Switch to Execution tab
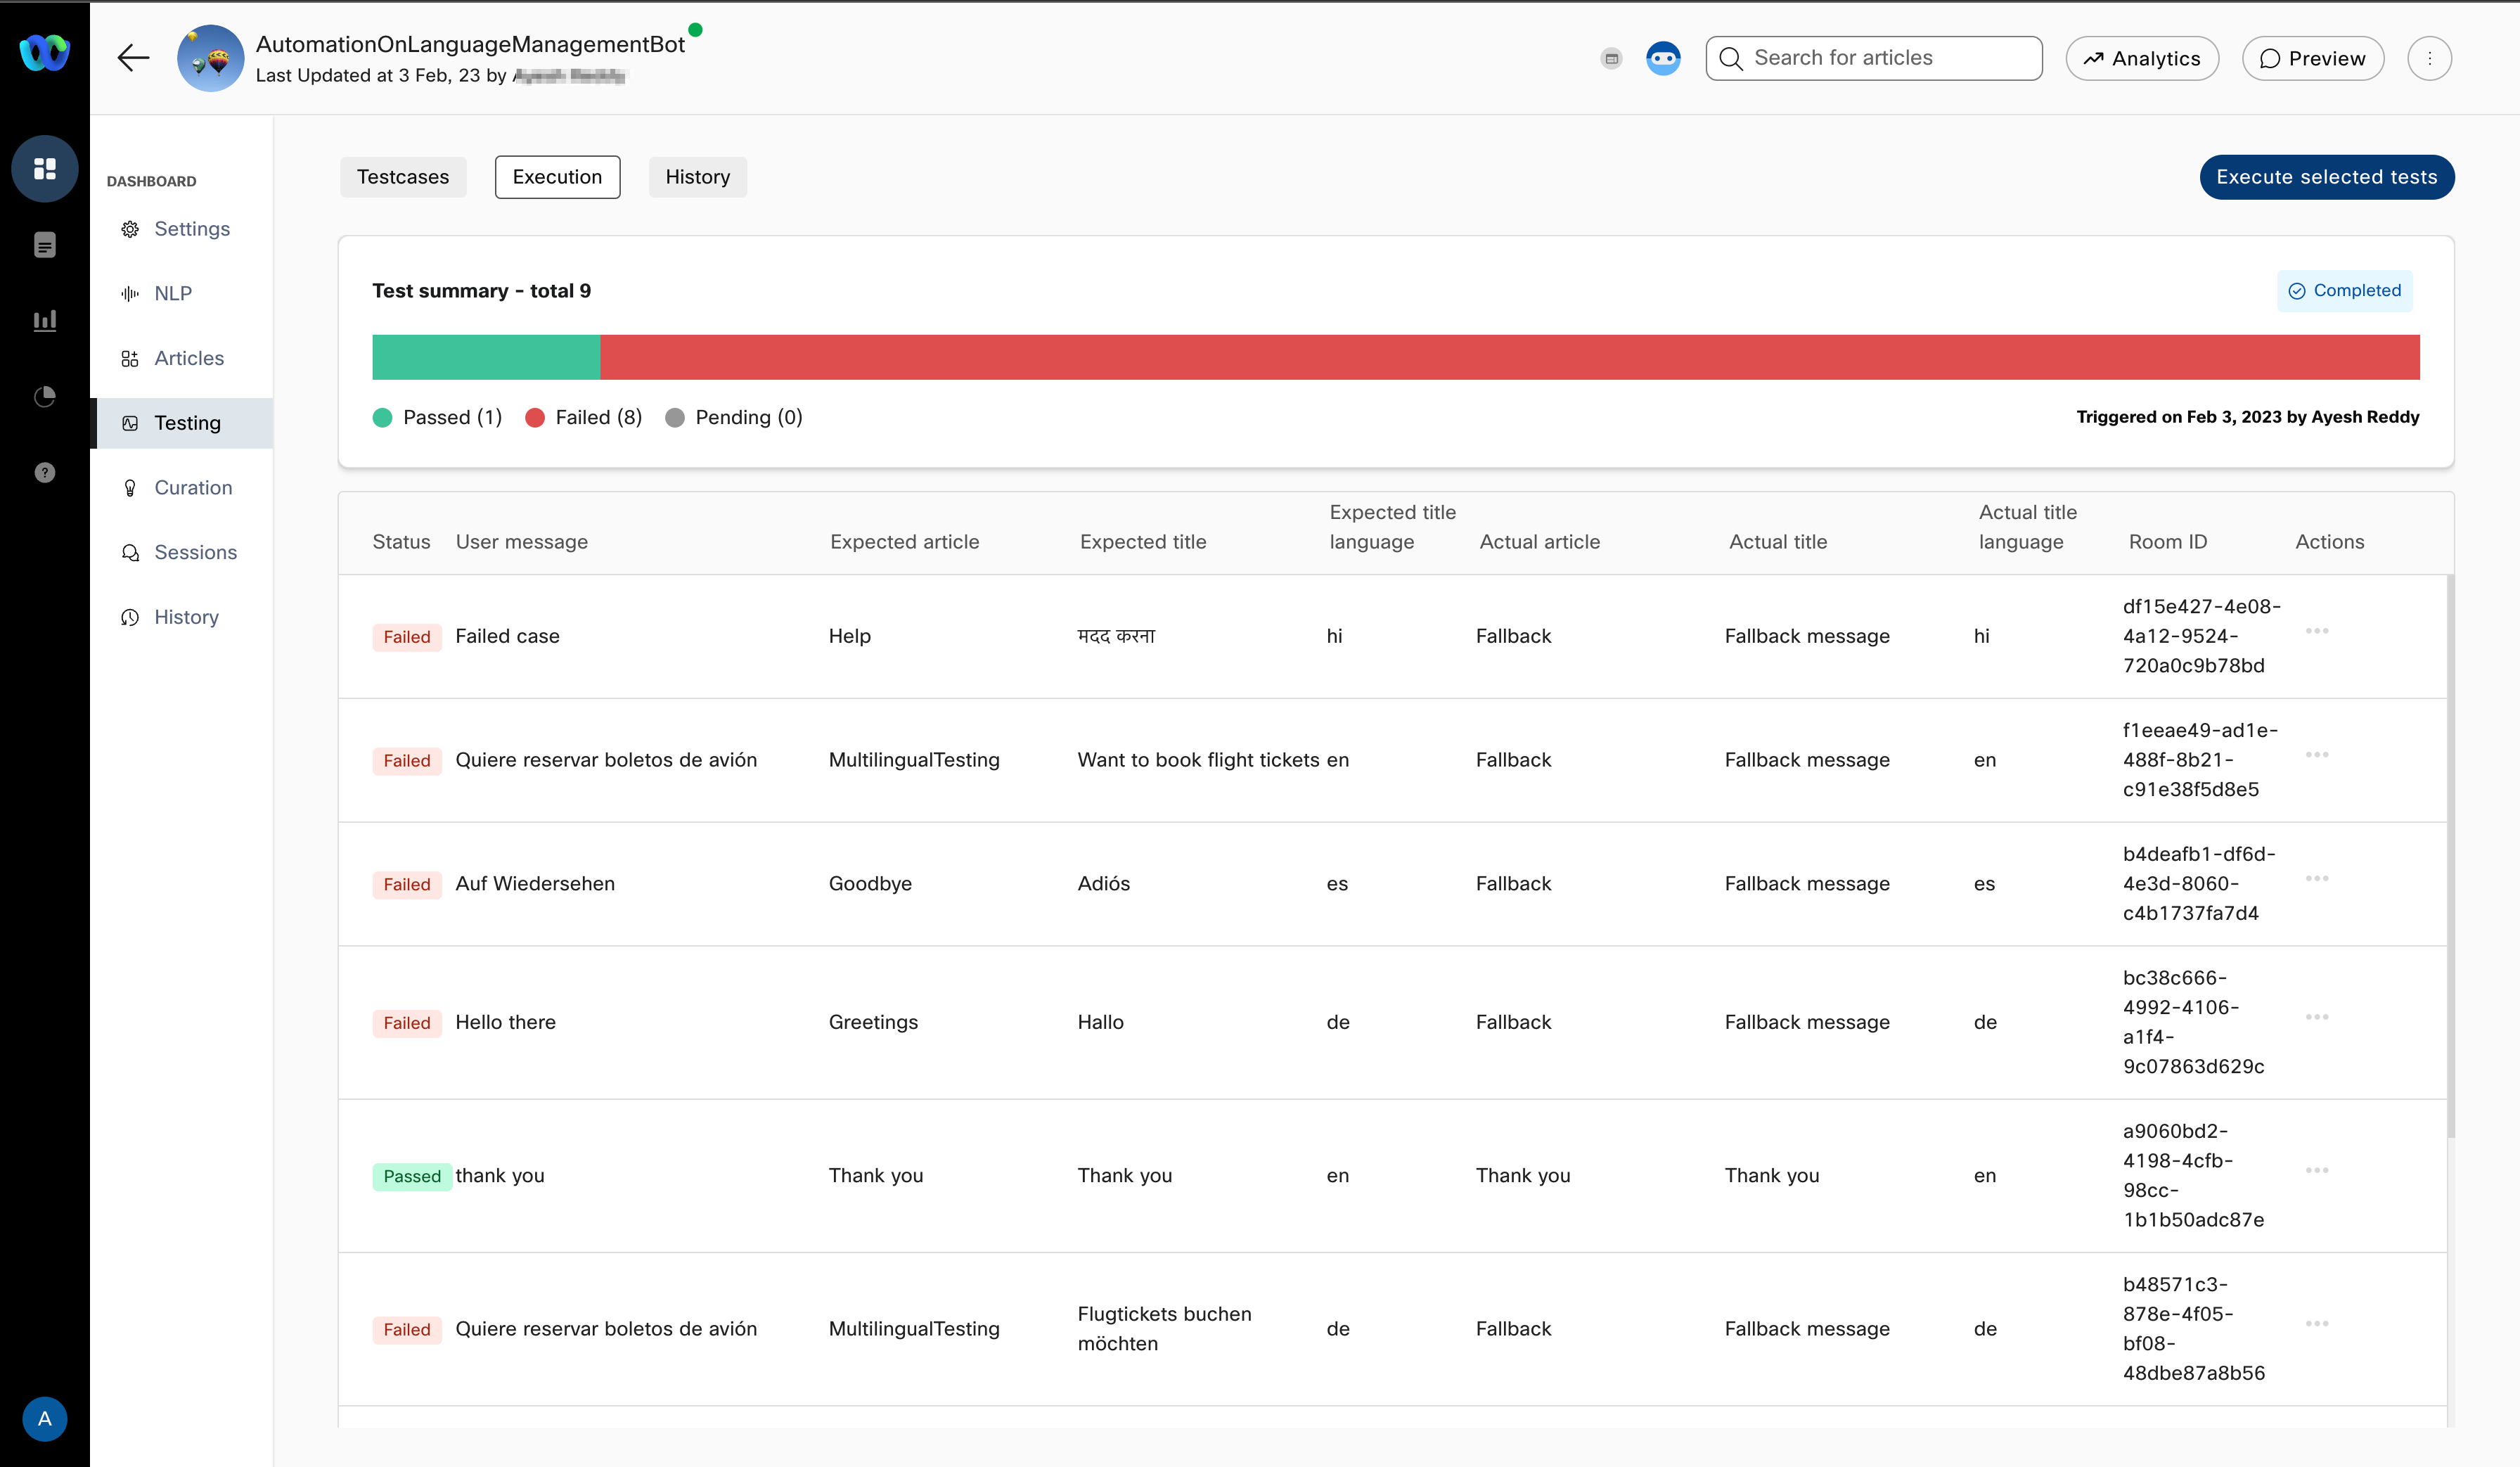2520x1467 pixels. [x=557, y=177]
